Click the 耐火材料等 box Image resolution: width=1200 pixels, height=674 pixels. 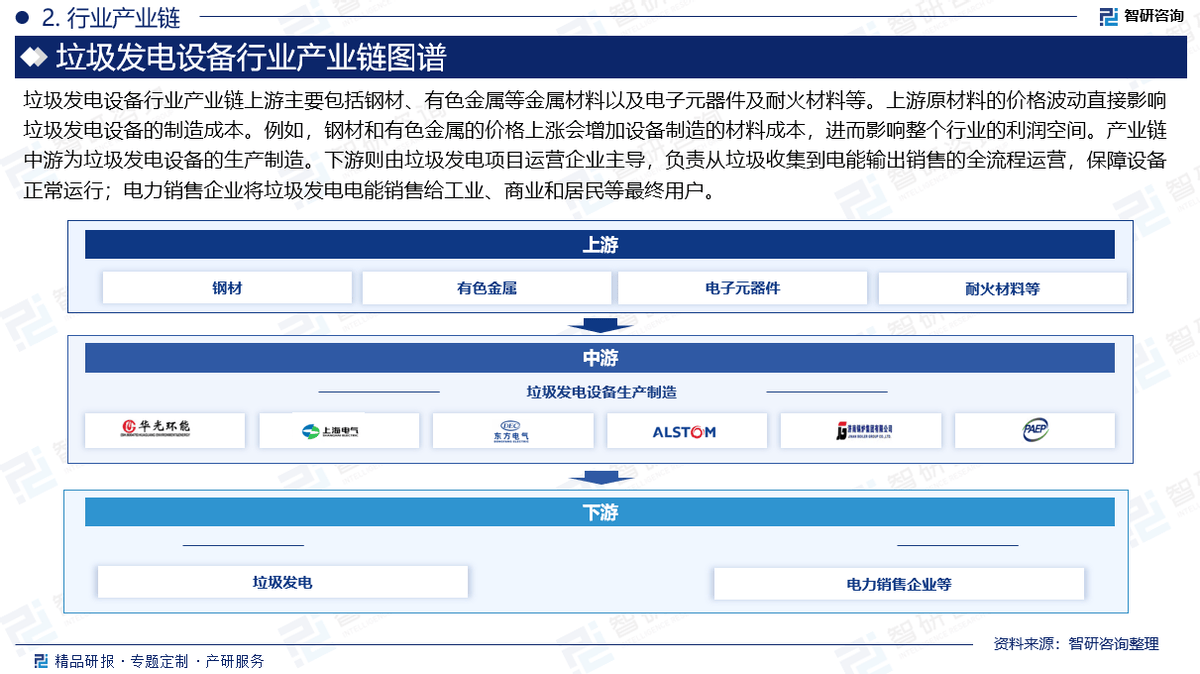1002,289
